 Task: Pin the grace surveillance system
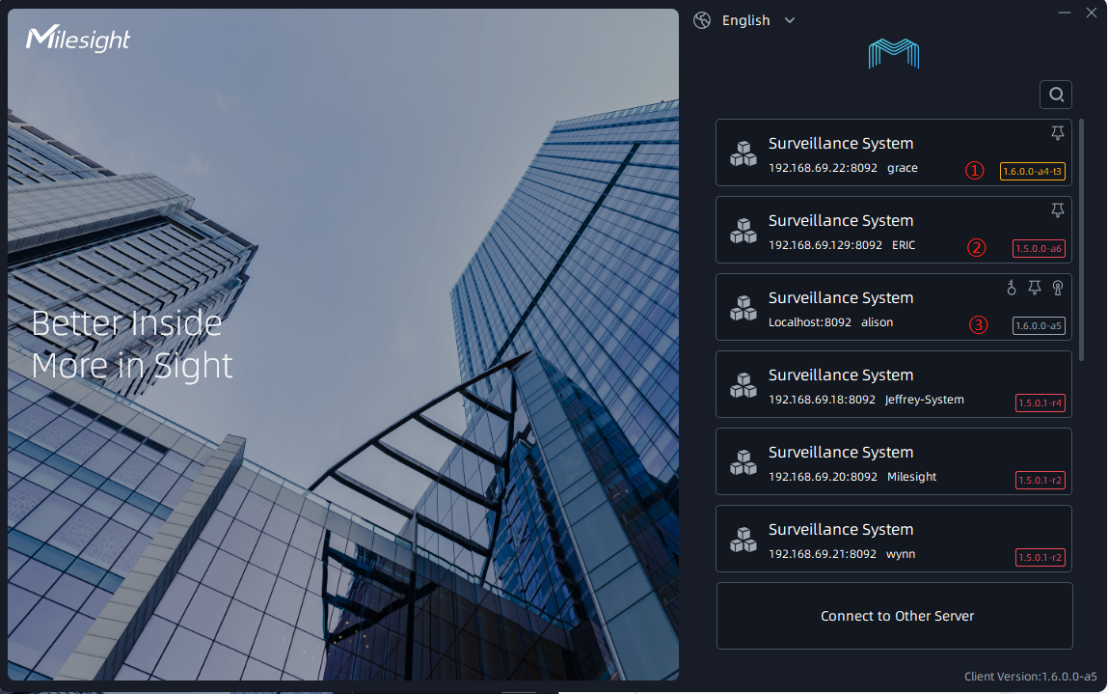pyautogui.click(x=1057, y=133)
